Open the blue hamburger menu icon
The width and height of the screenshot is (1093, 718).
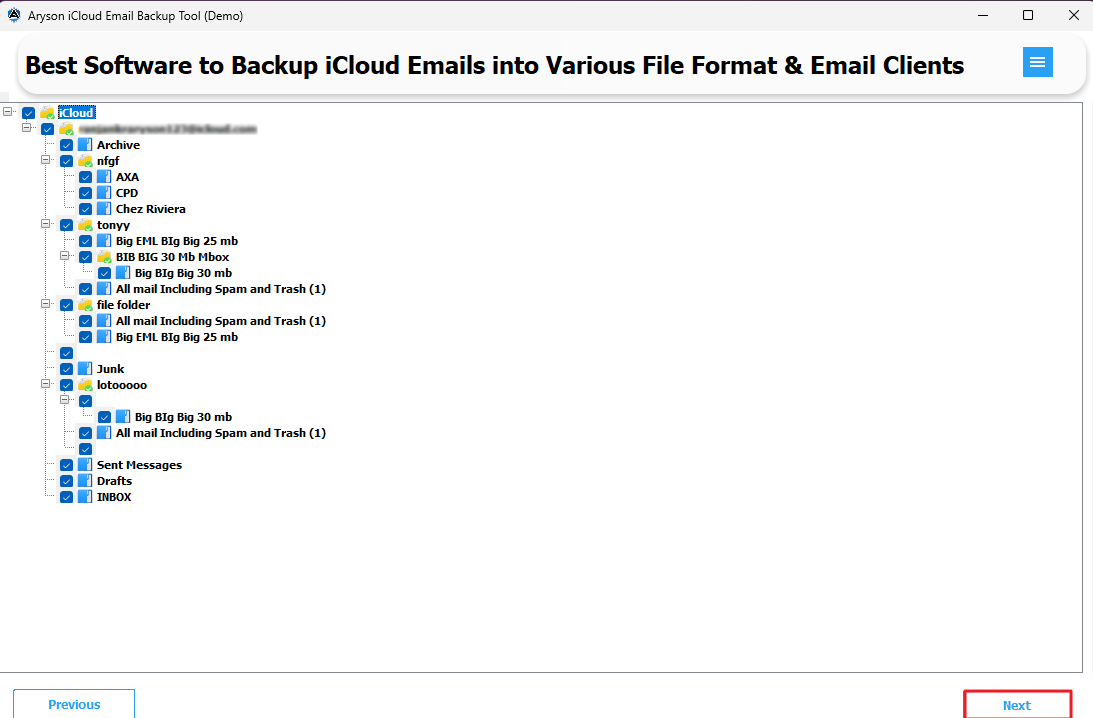1037,62
